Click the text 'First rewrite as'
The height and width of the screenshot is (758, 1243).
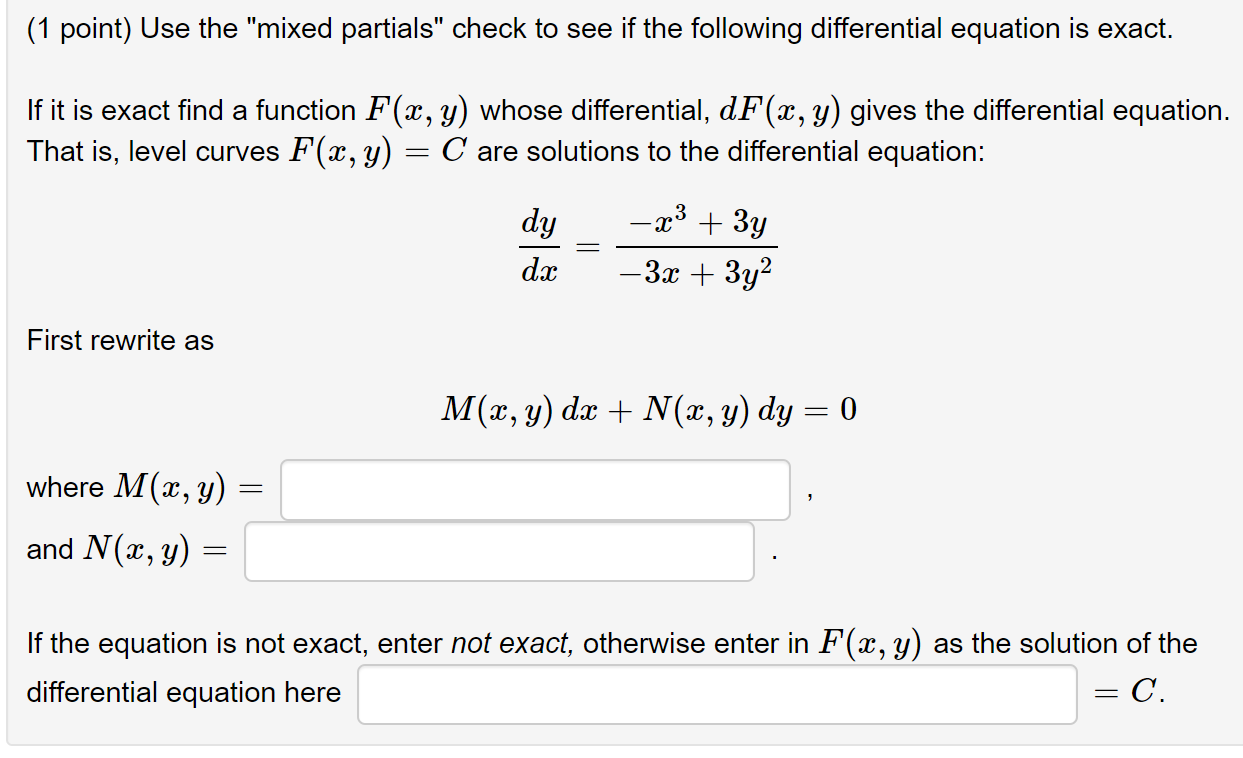coord(119,340)
